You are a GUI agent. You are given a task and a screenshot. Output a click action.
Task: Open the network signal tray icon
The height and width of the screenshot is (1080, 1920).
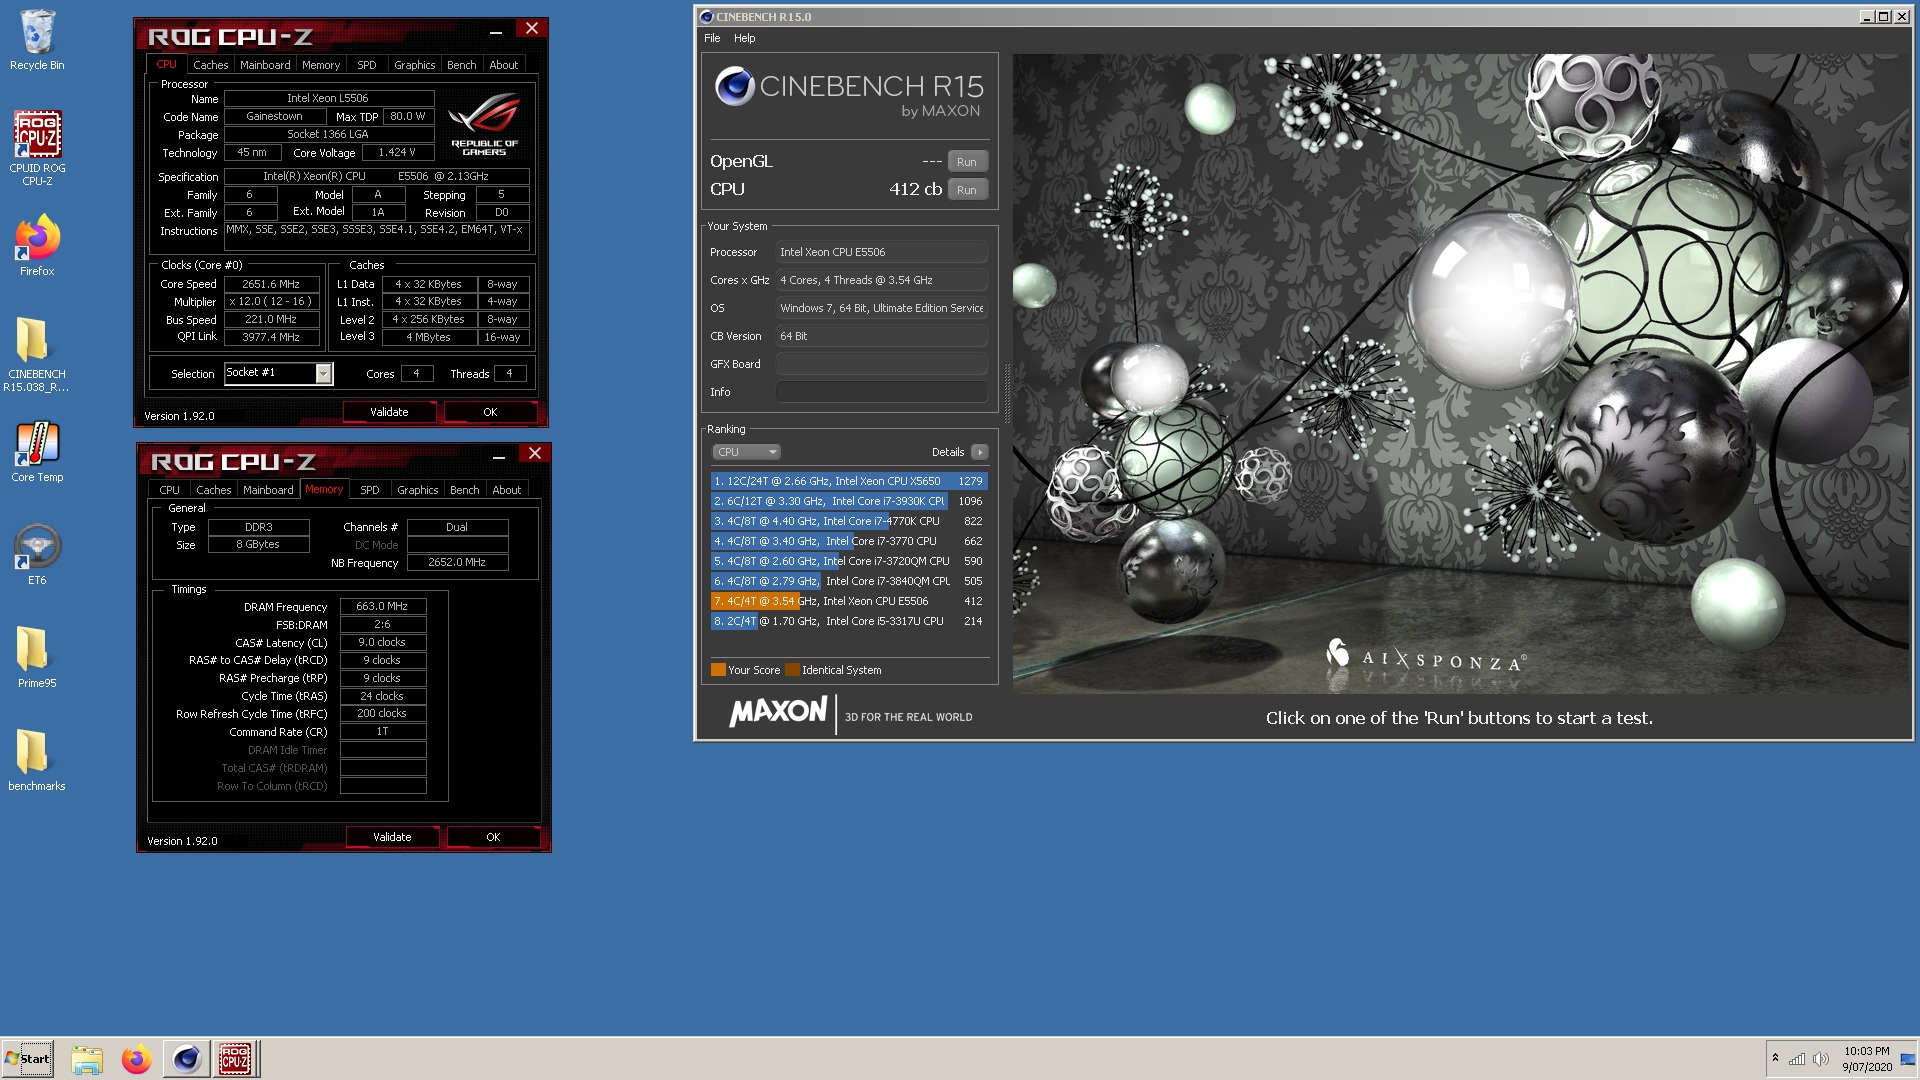click(x=1797, y=1059)
